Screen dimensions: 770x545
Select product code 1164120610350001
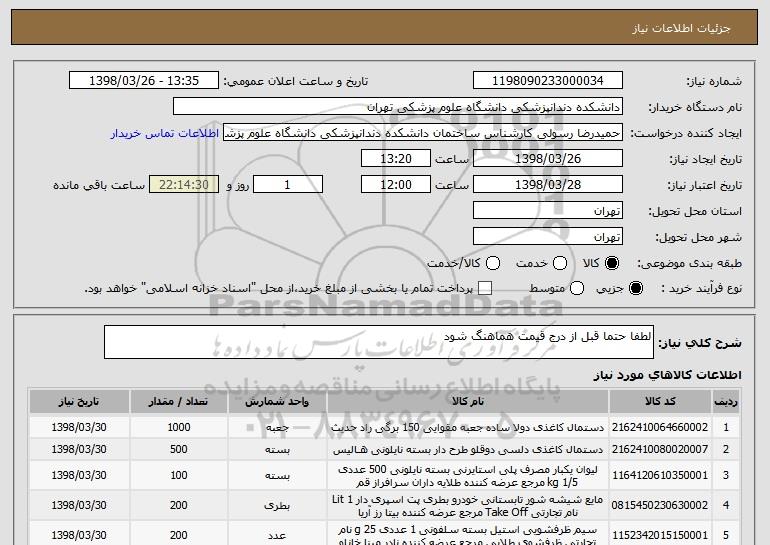tap(660, 475)
